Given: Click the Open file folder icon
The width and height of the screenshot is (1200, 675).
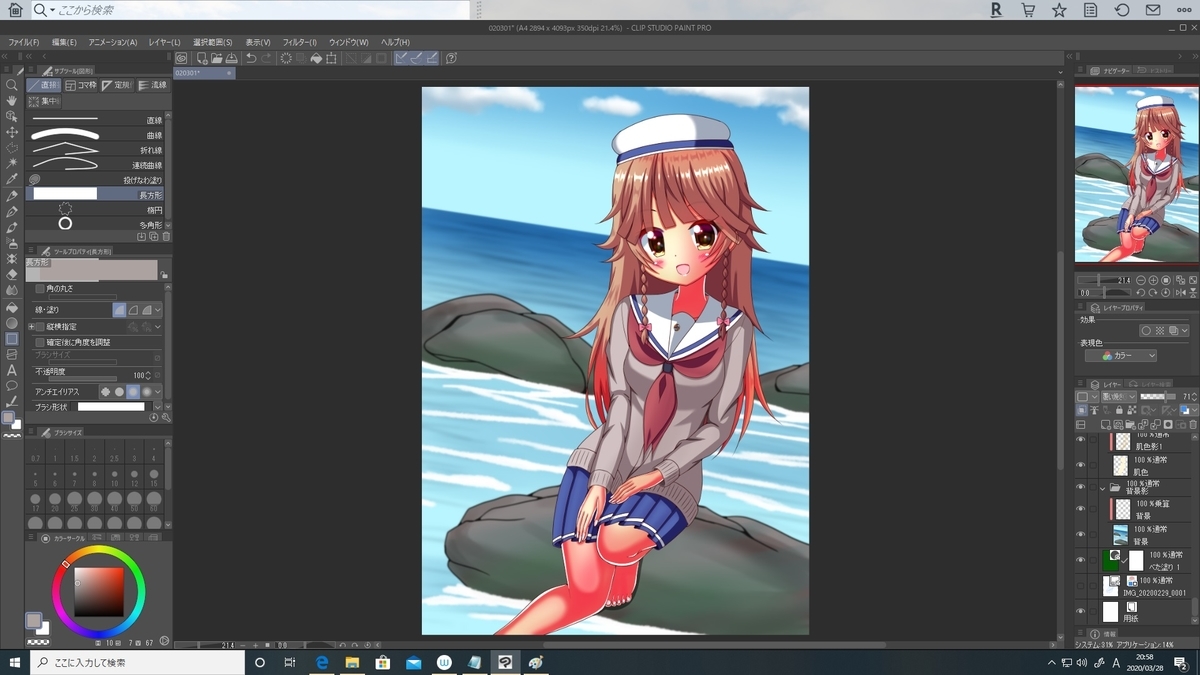Looking at the screenshot, I should click(x=216, y=58).
